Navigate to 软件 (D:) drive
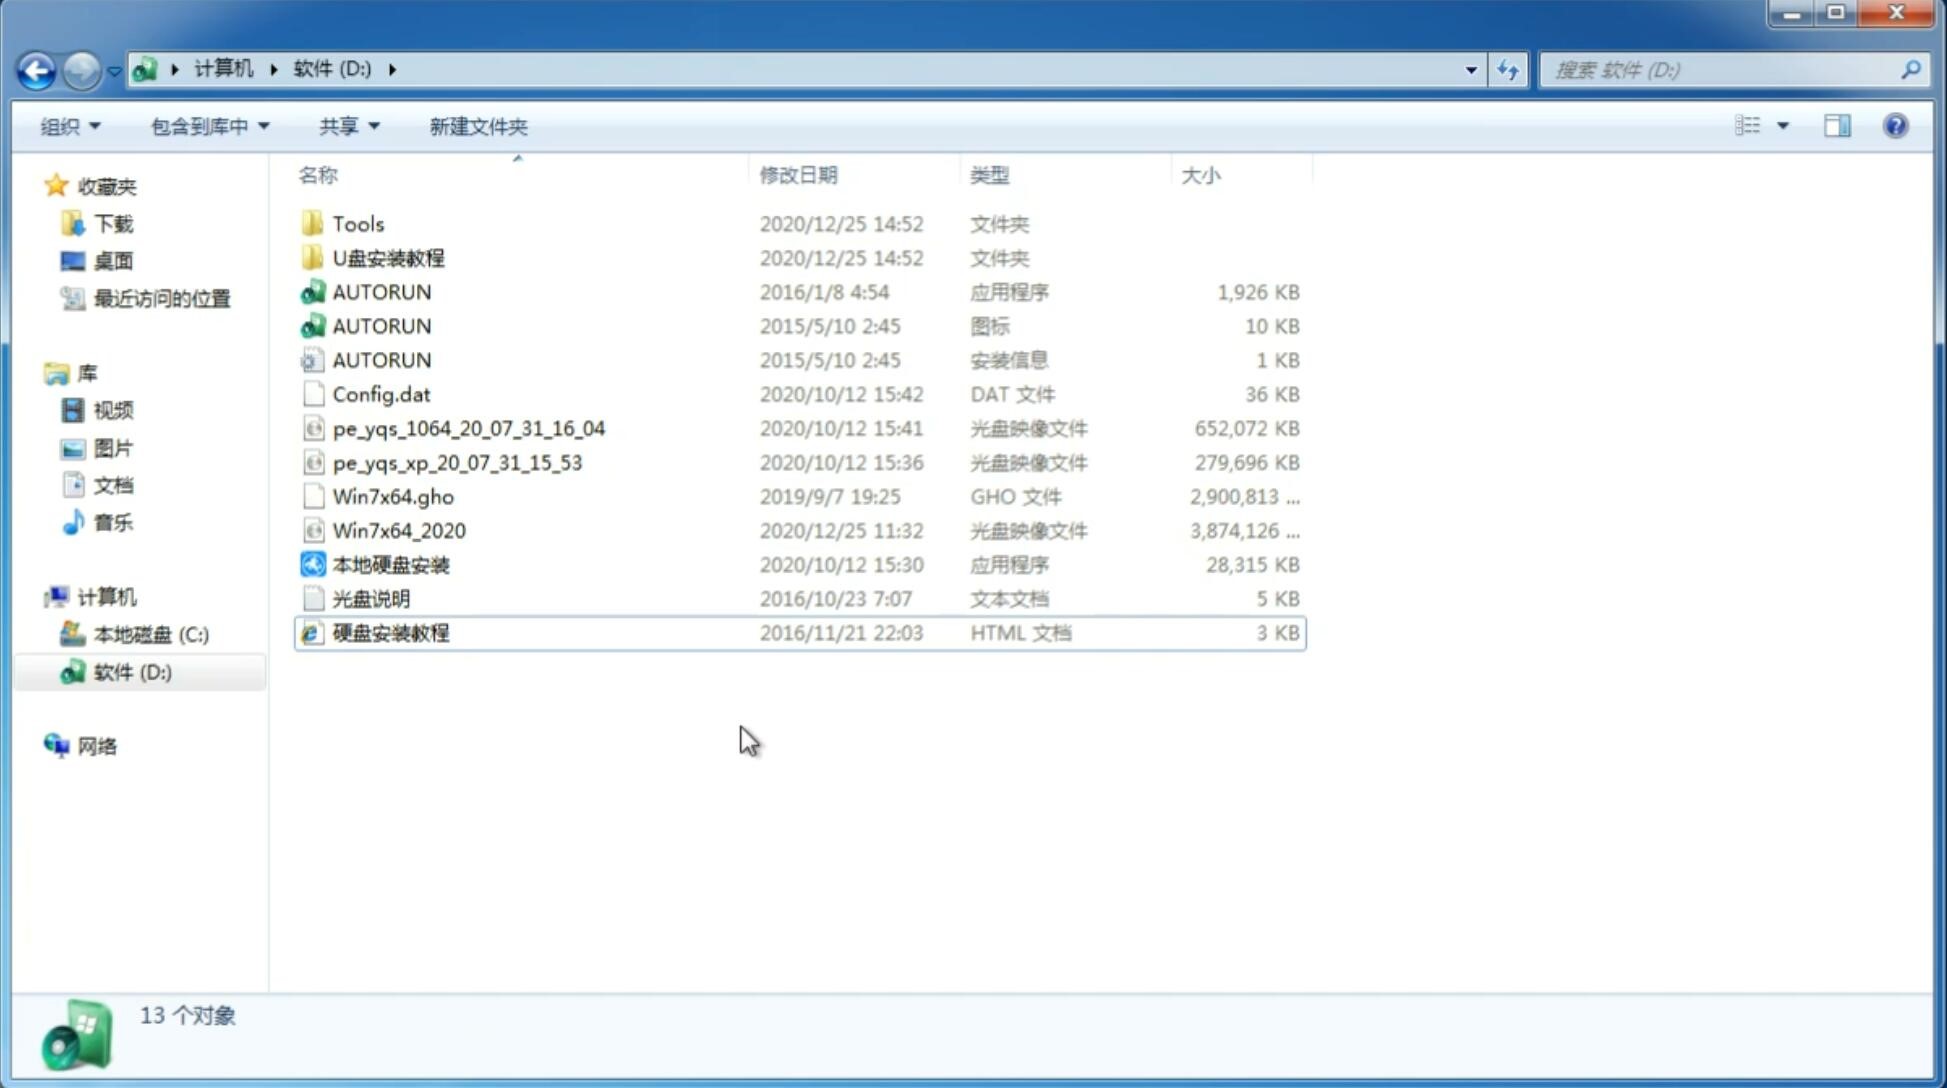 (x=131, y=671)
